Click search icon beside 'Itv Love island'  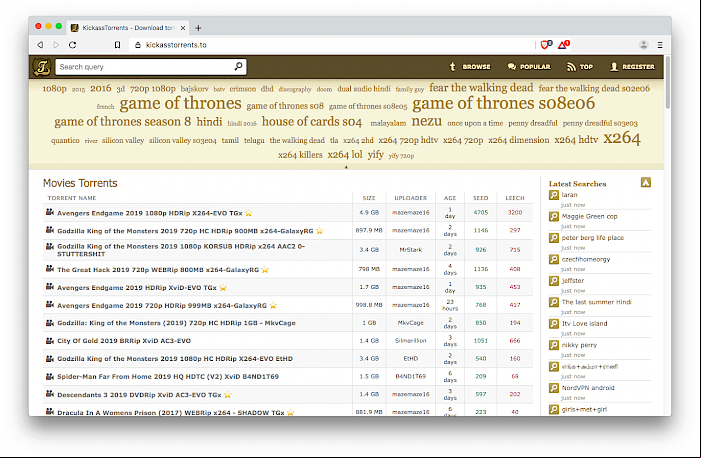[554, 324]
